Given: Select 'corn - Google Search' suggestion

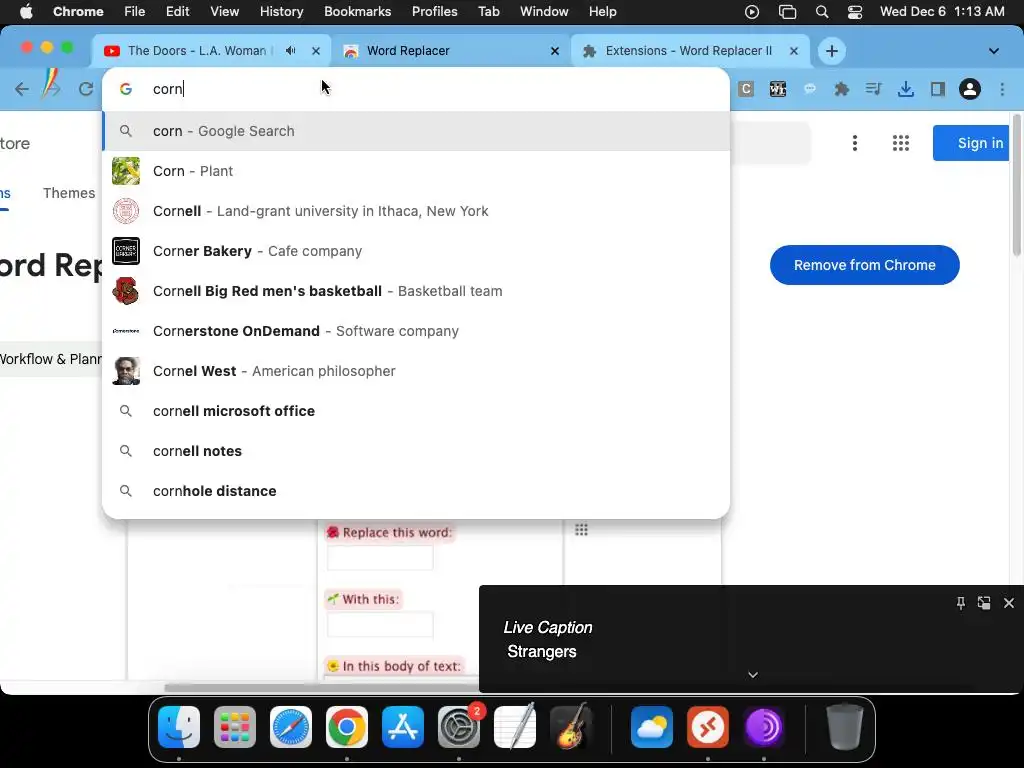Looking at the screenshot, I should (416, 131).
